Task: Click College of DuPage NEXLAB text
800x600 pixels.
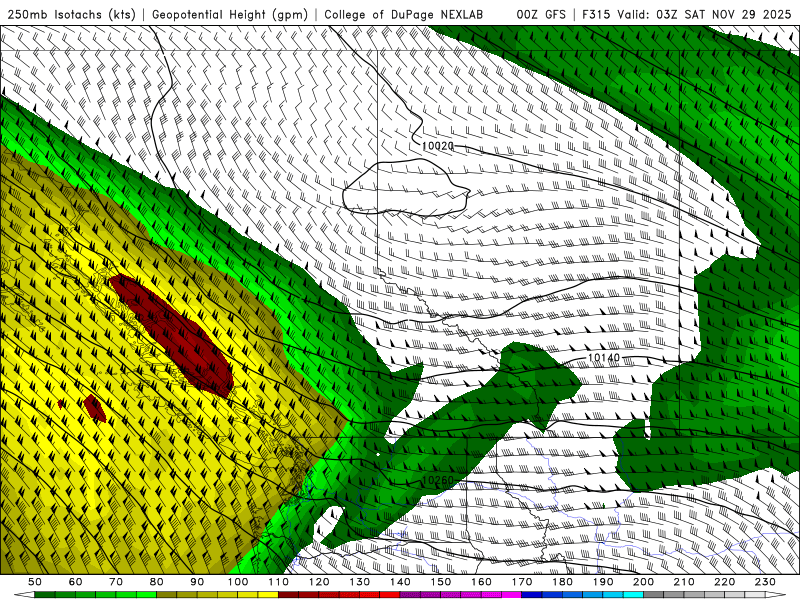Action: [403, 15]
